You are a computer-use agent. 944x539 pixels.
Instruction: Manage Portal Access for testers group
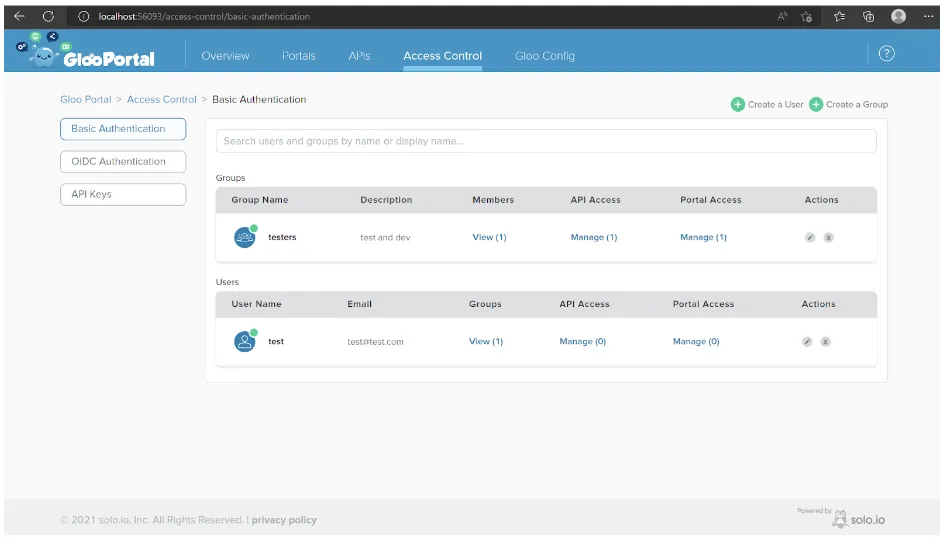tap(703, 237)
